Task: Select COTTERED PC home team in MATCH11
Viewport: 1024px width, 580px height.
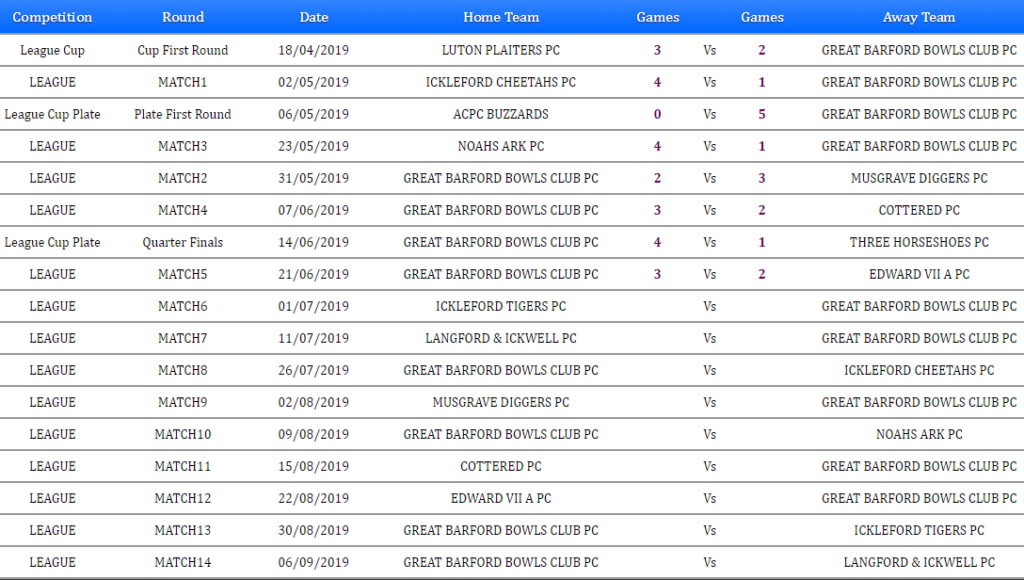Action: (501, 466)
